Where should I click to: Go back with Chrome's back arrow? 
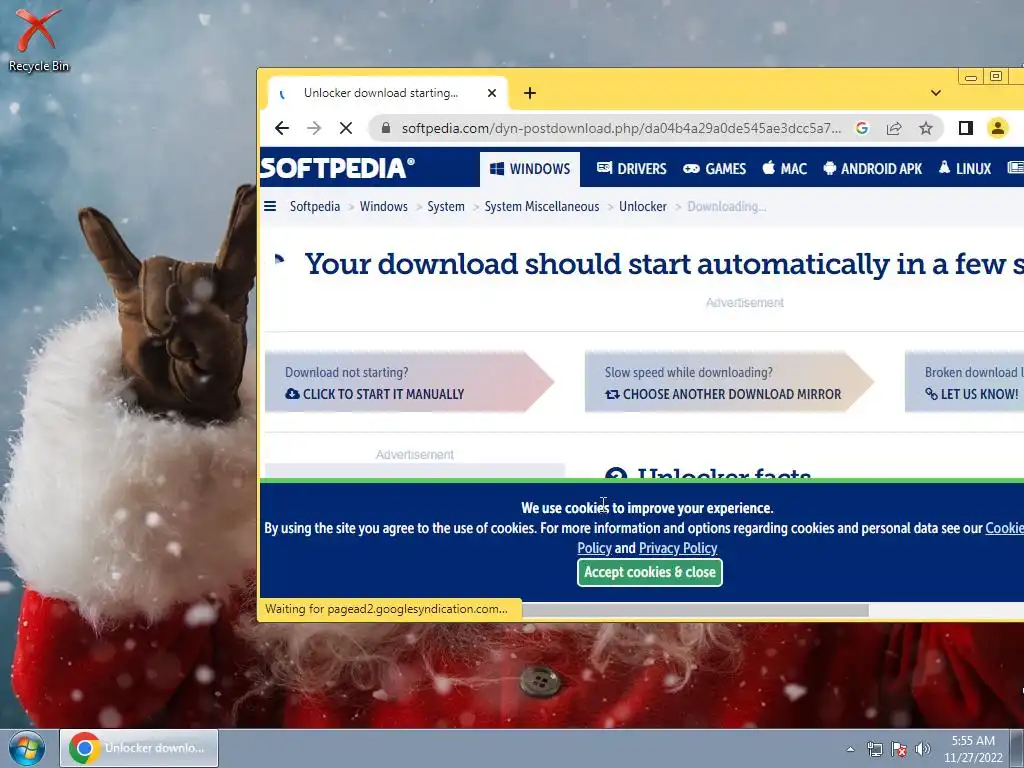coord(282,128)
